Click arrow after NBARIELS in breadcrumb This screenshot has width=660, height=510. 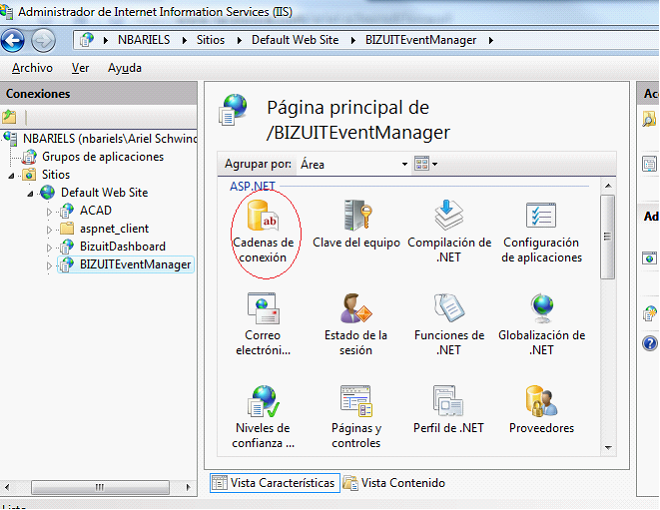coord(184,40)
